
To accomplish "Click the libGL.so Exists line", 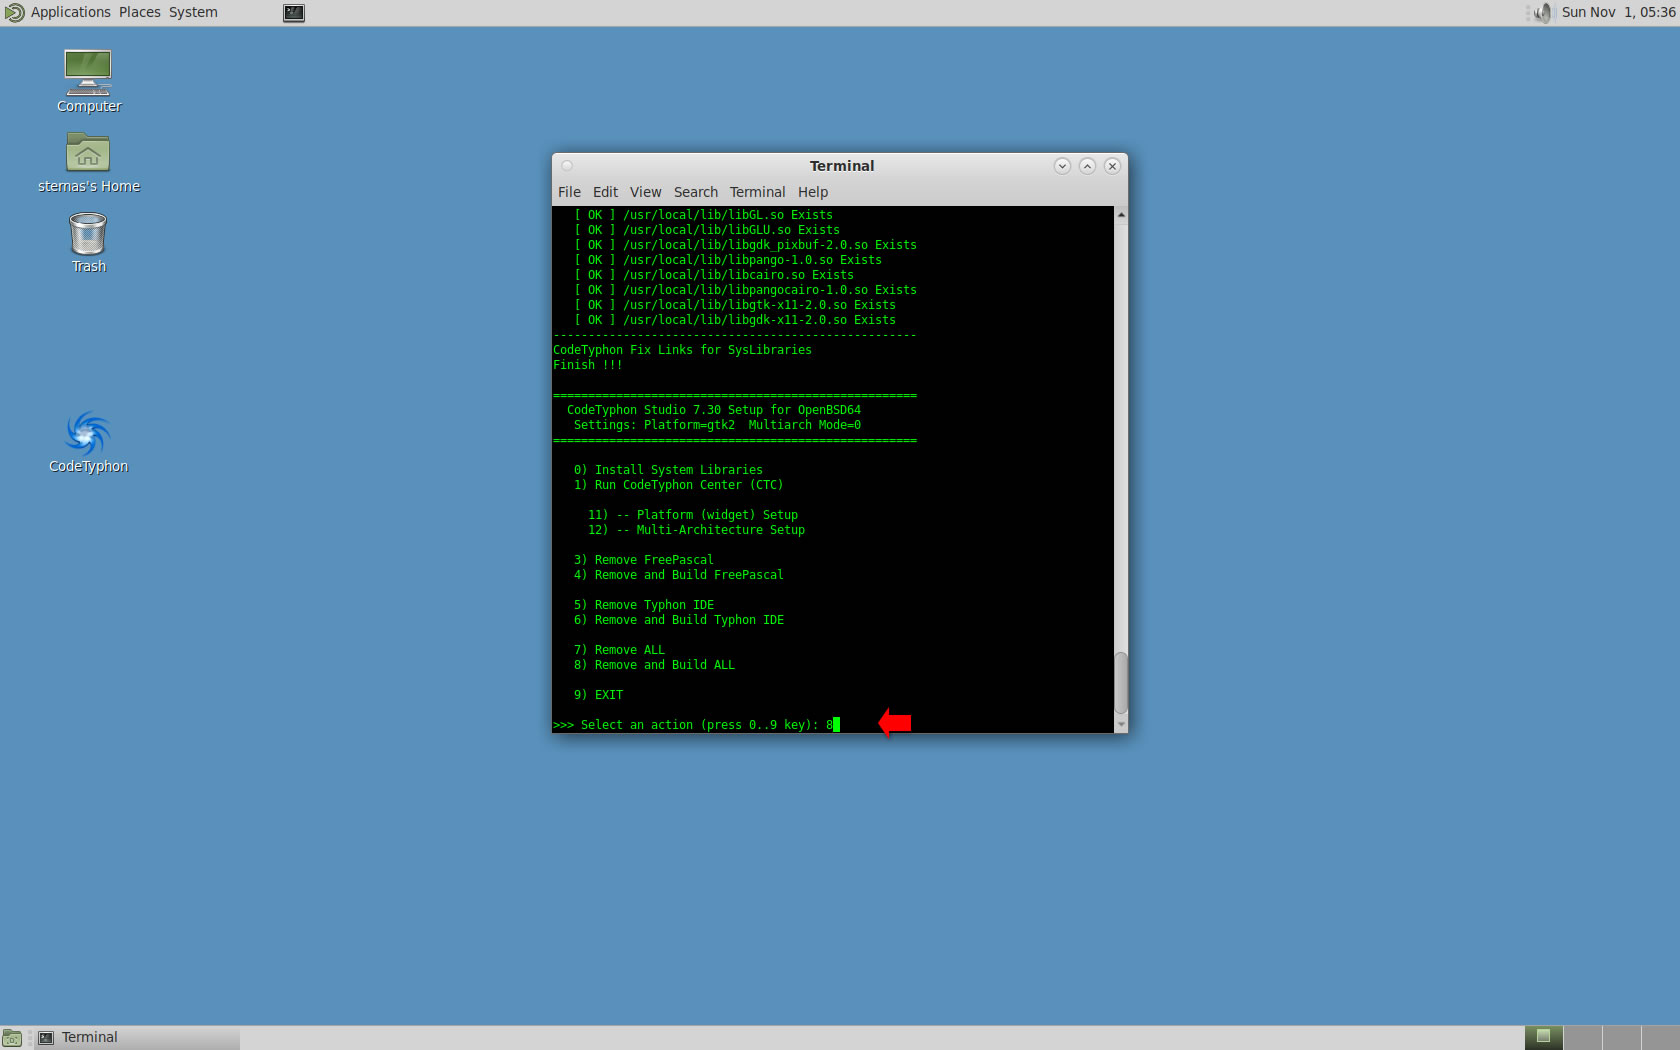I will pyautogui.click(x=703, y=215).
